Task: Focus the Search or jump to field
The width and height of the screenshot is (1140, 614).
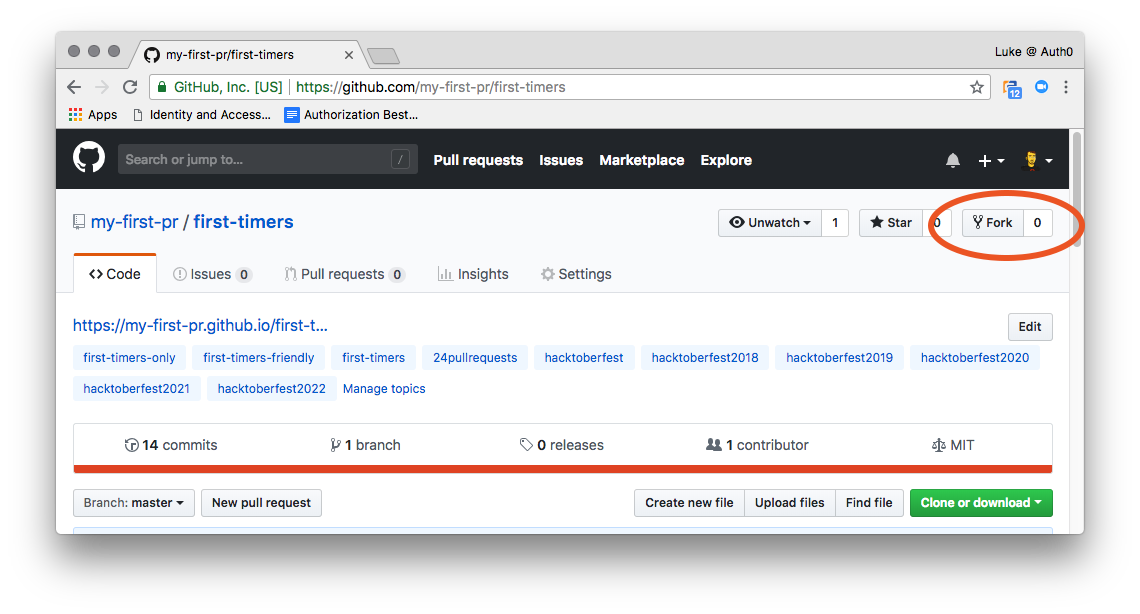Action: [268, 159]
